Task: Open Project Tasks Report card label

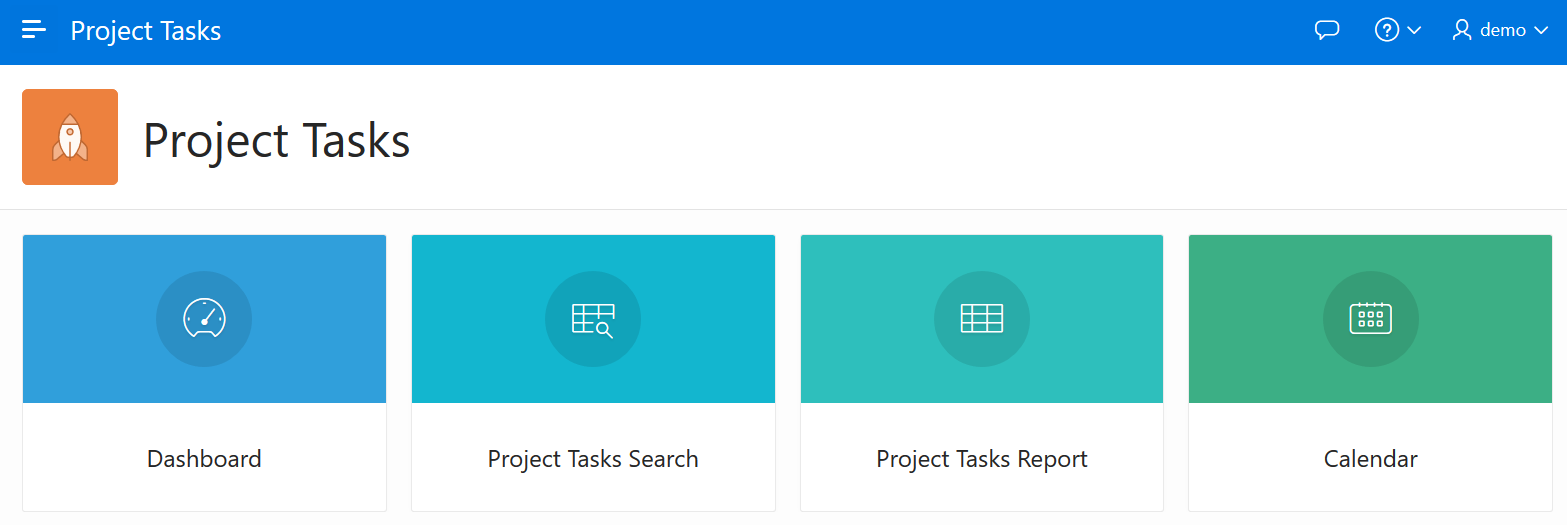Action: pyautogui.click(x=981, y=459)
